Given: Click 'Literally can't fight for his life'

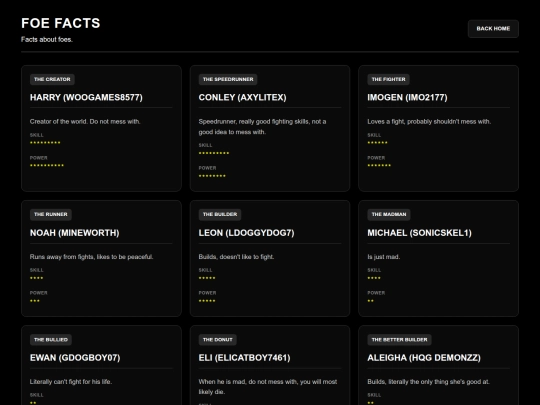Looking at the screenshot, I should tap(71, 382).
